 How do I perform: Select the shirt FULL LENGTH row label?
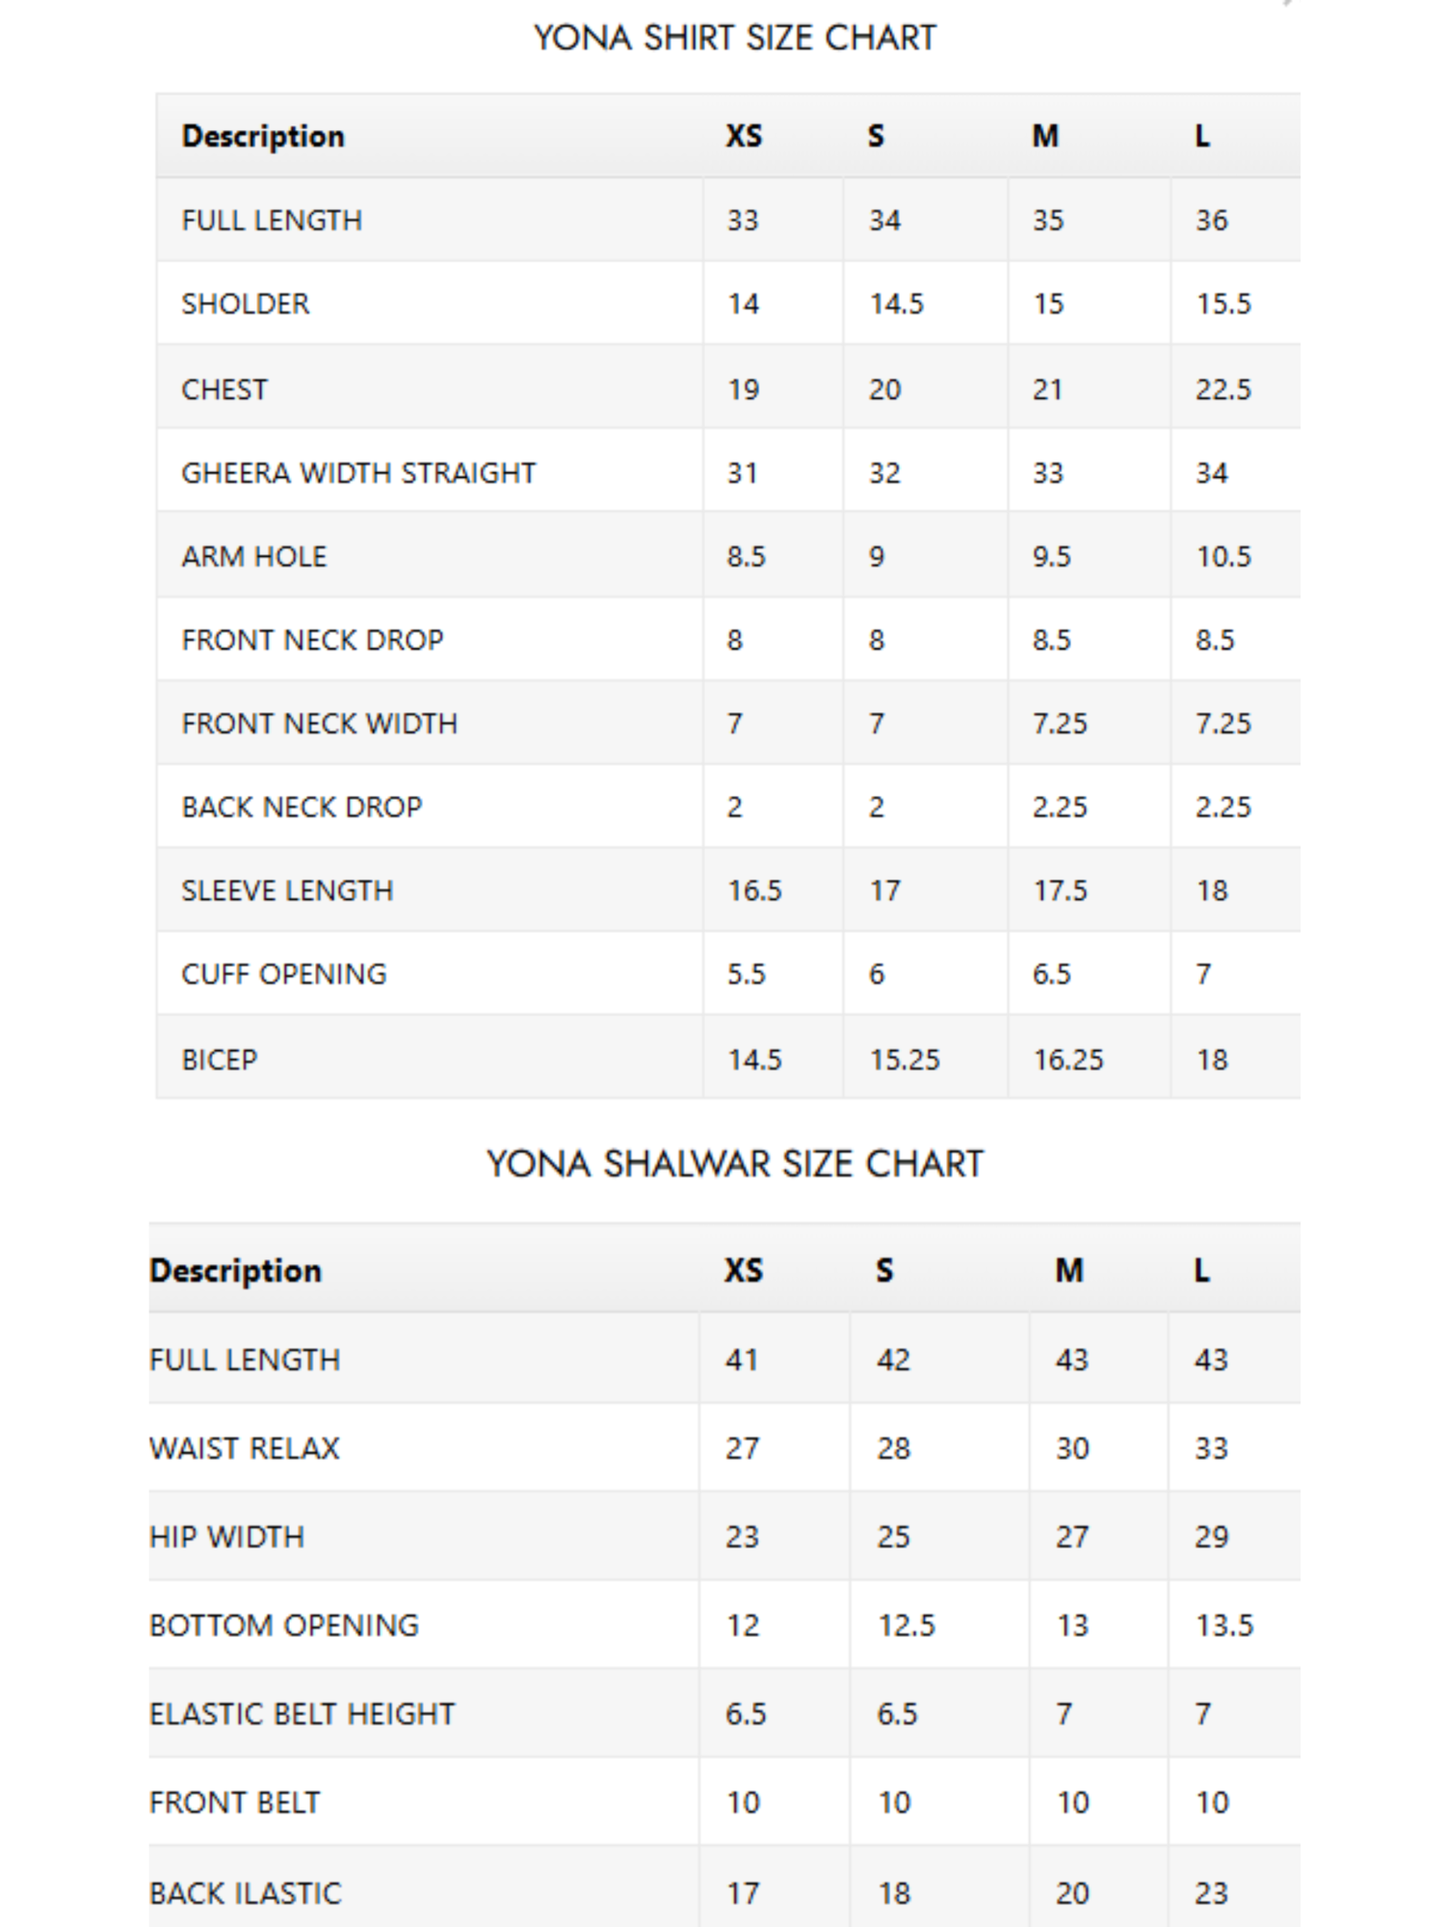[x=272, y=220]
